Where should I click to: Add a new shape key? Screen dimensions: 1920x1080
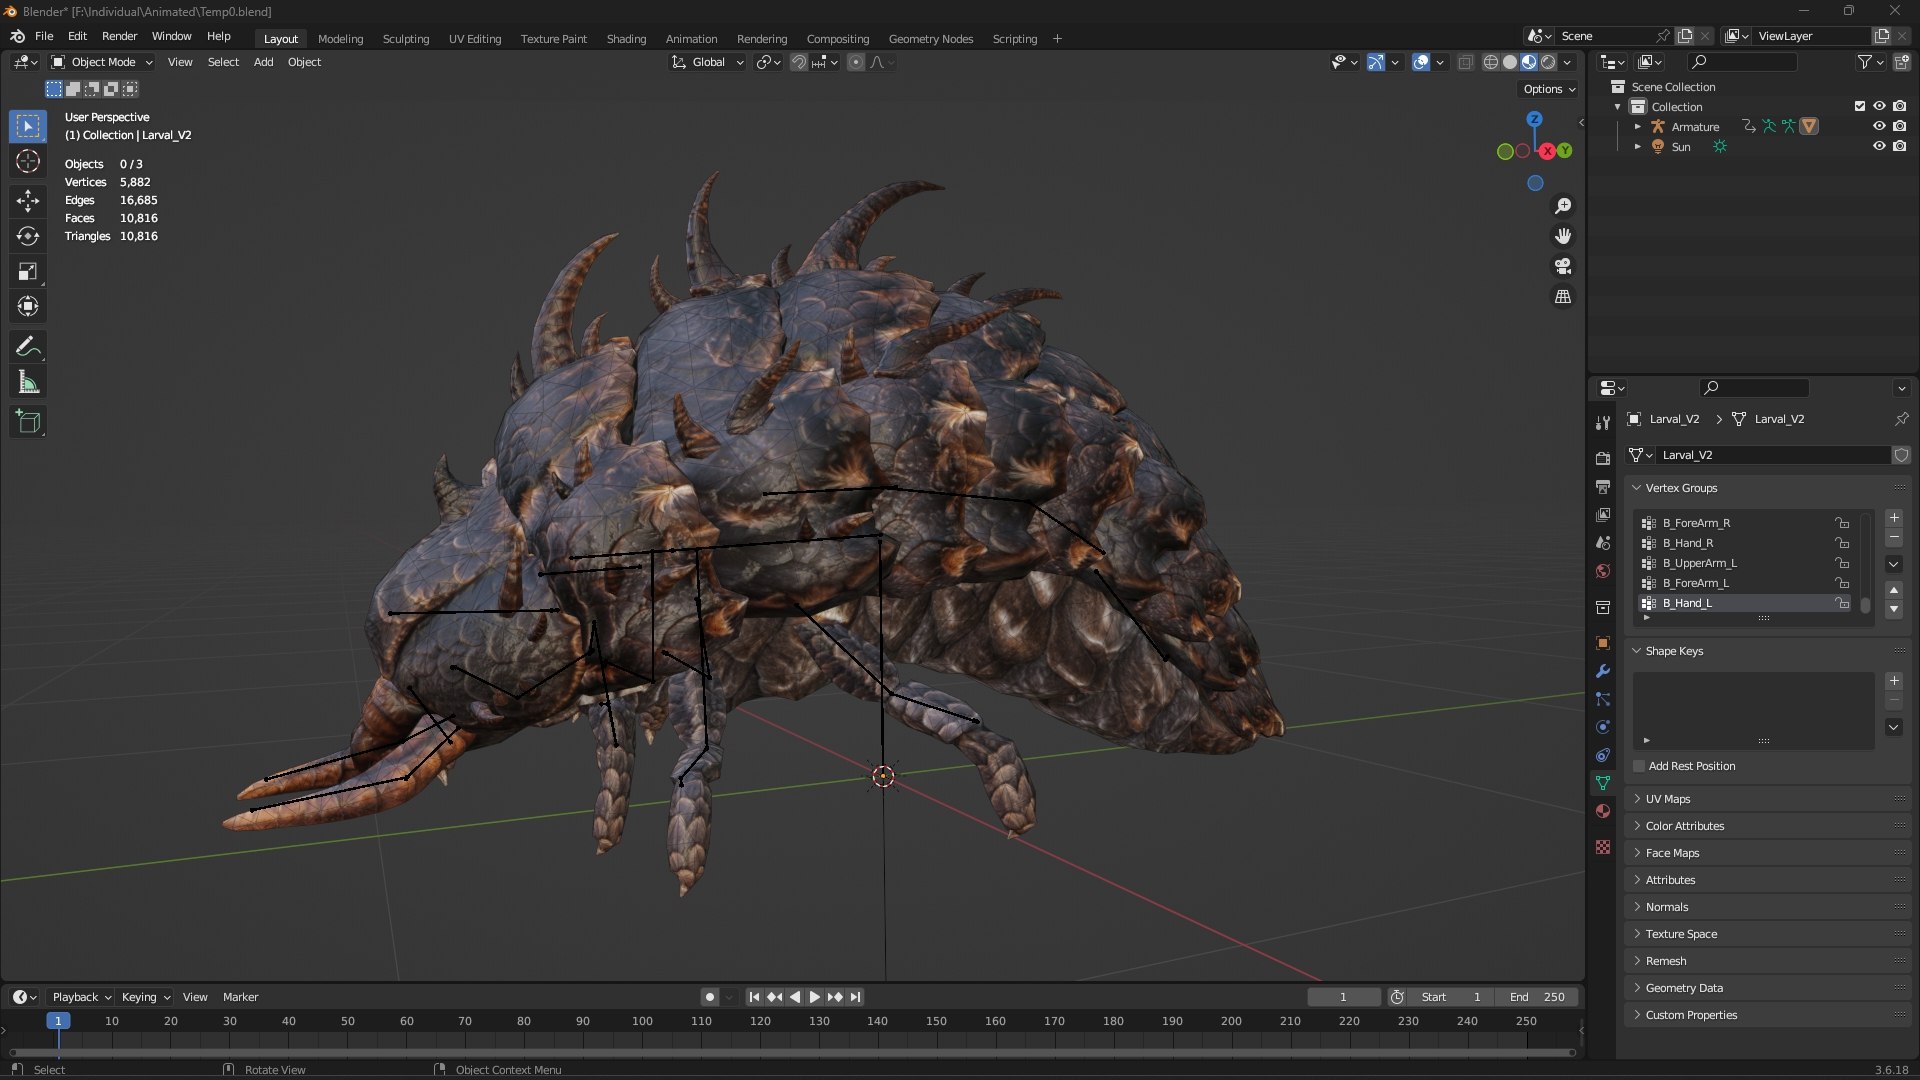[x=1894, y=681]
